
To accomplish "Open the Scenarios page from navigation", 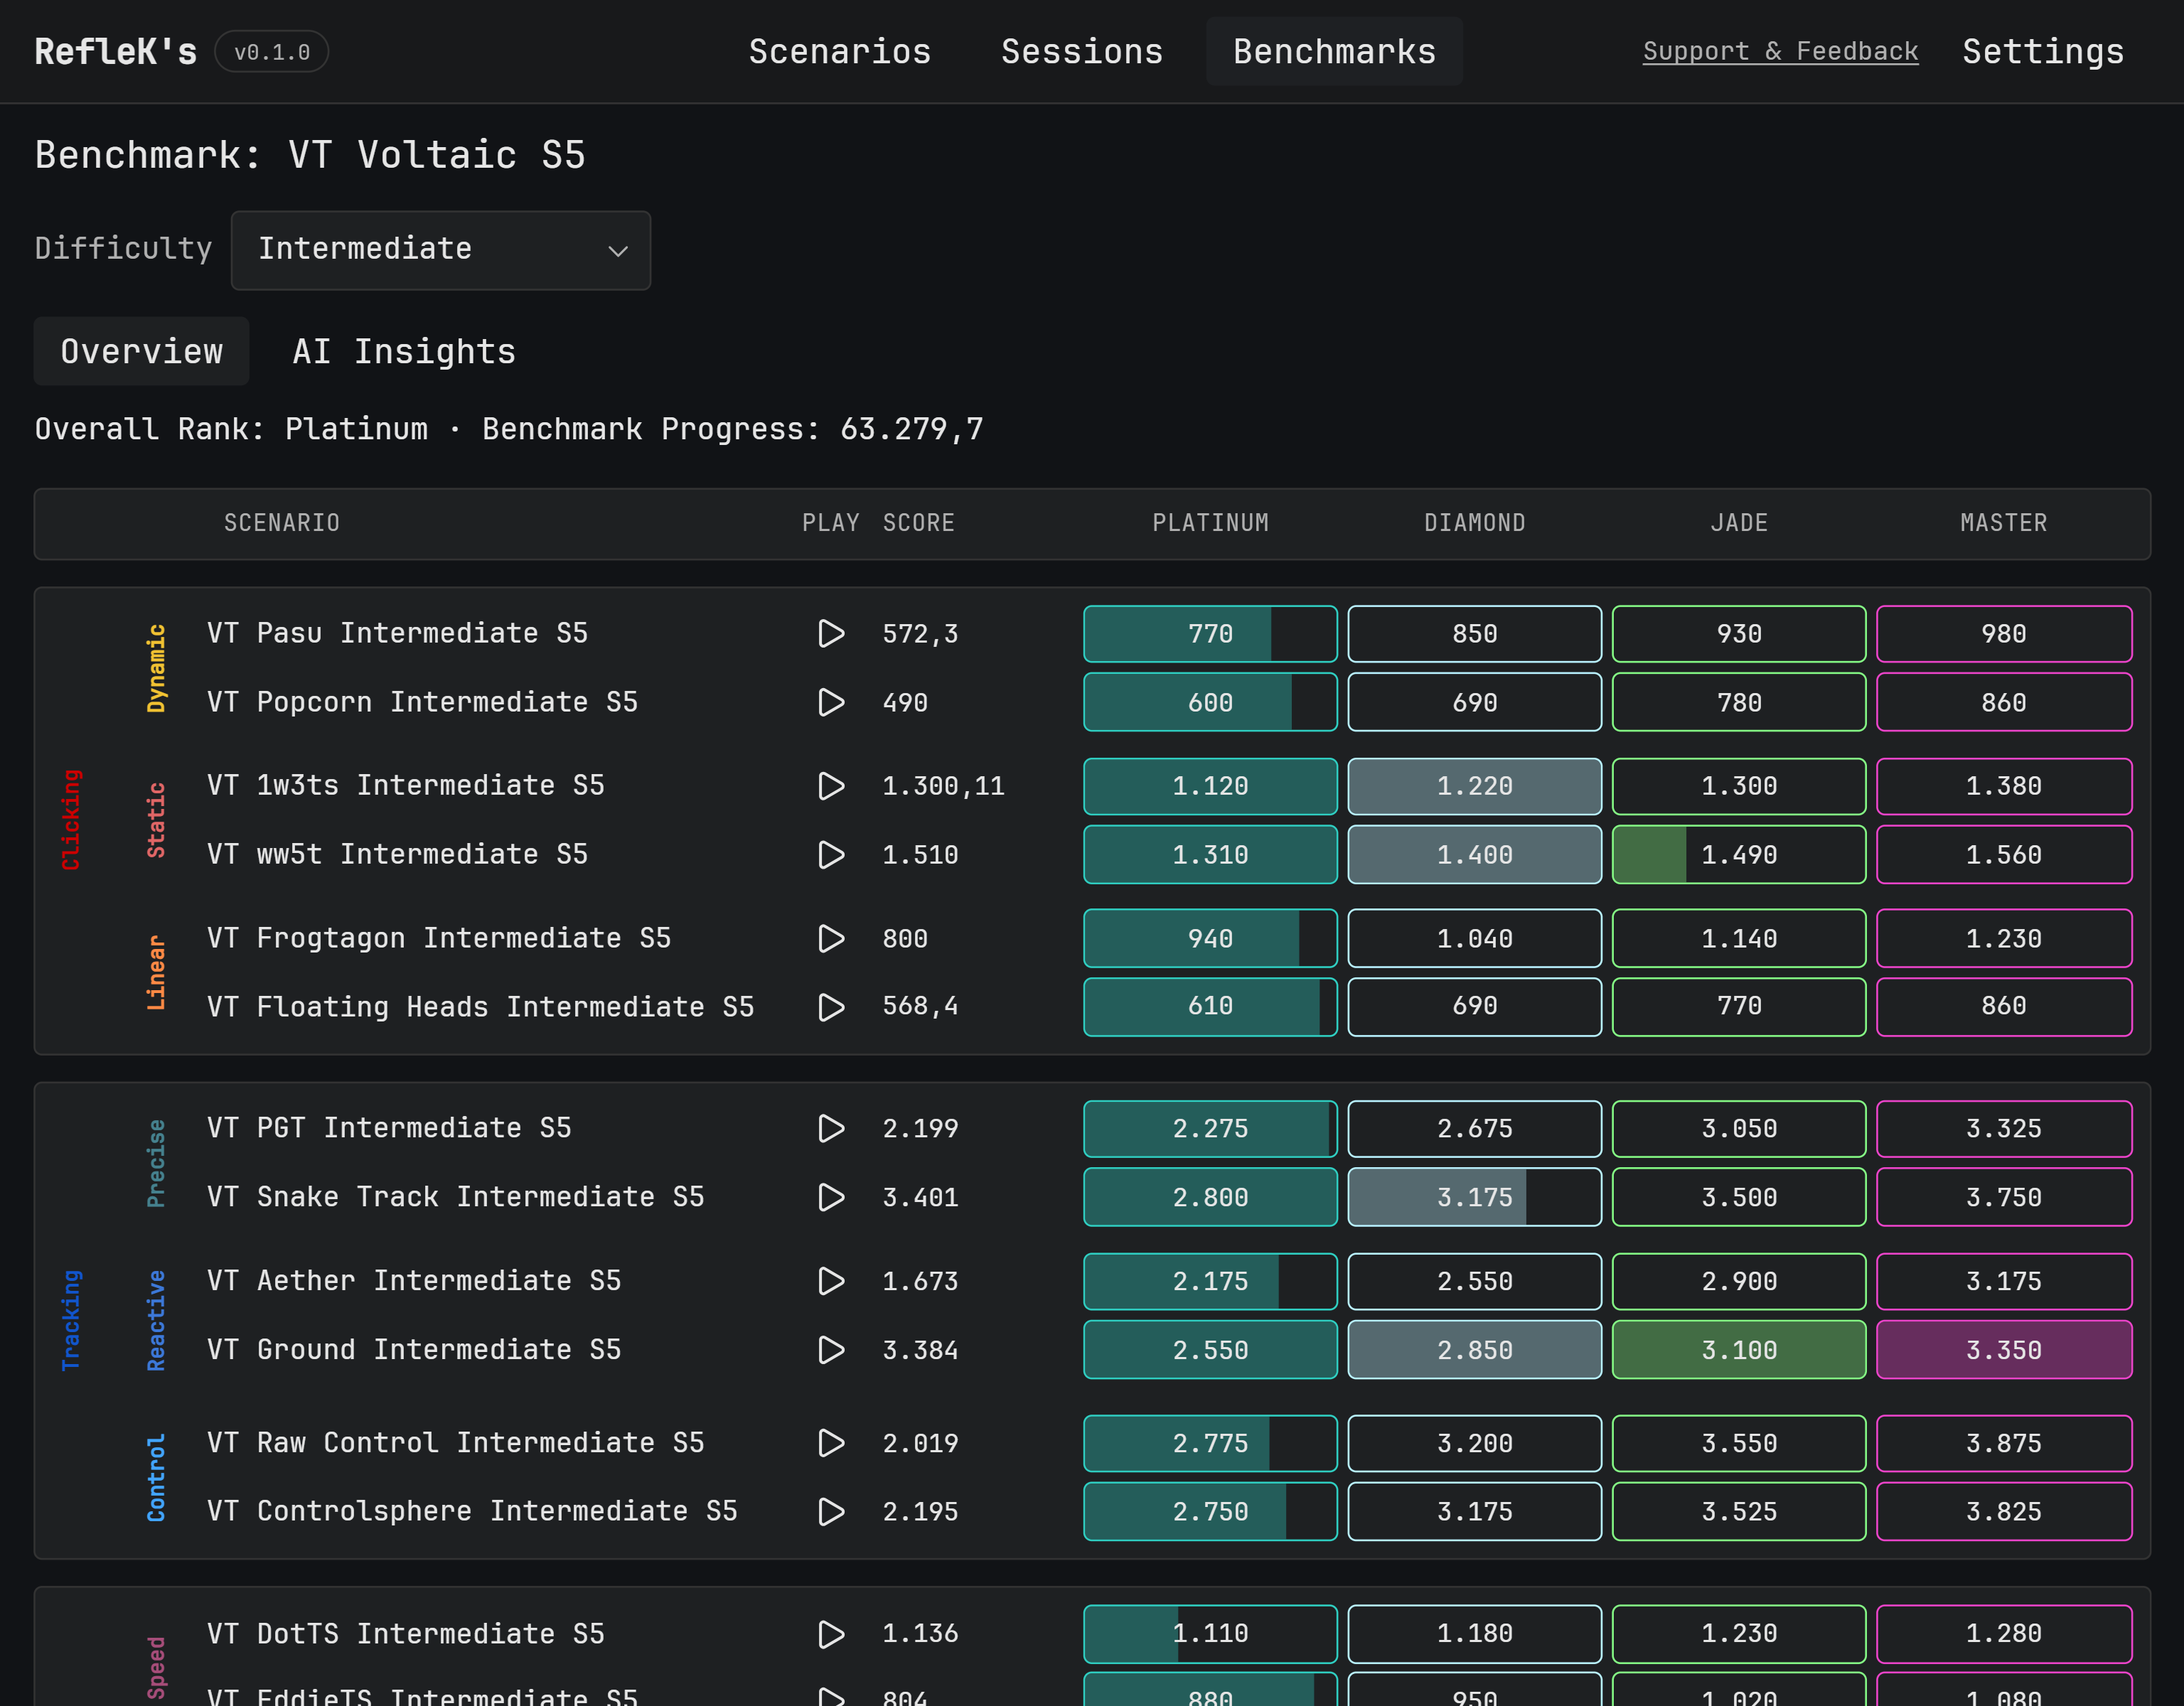I will 840,51.
